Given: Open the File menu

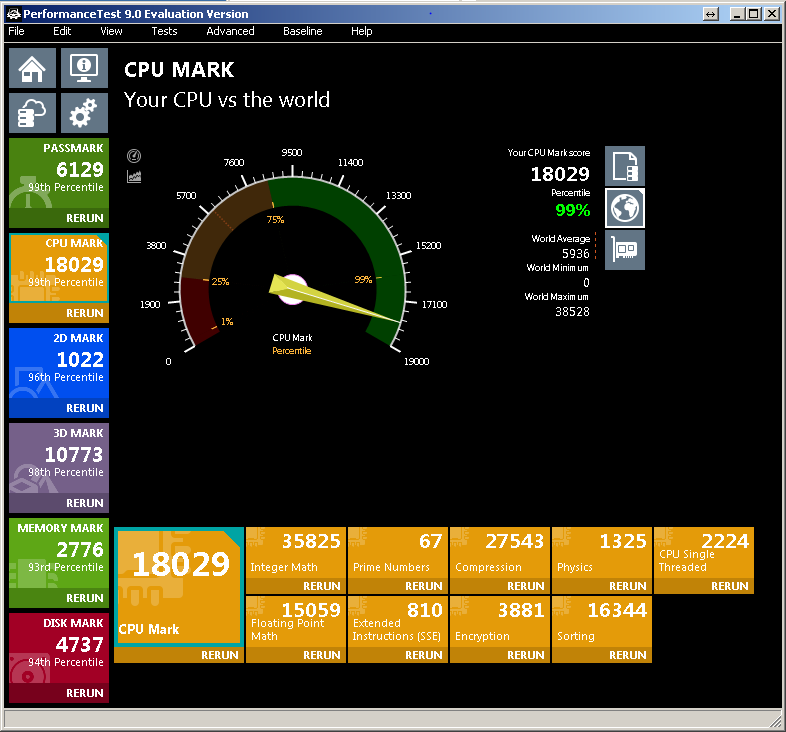Looking at the screenshot, I should (17, 31).
